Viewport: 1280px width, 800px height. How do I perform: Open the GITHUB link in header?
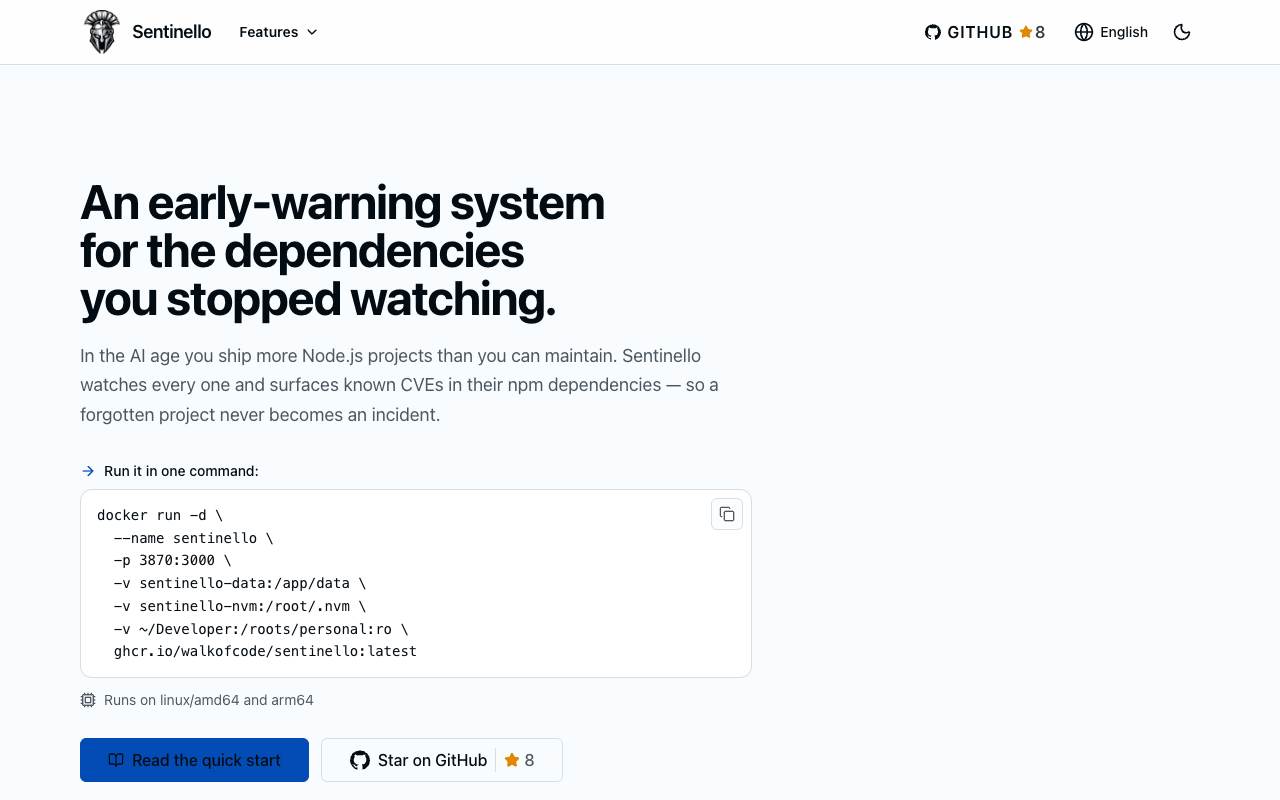coord(985,32)
